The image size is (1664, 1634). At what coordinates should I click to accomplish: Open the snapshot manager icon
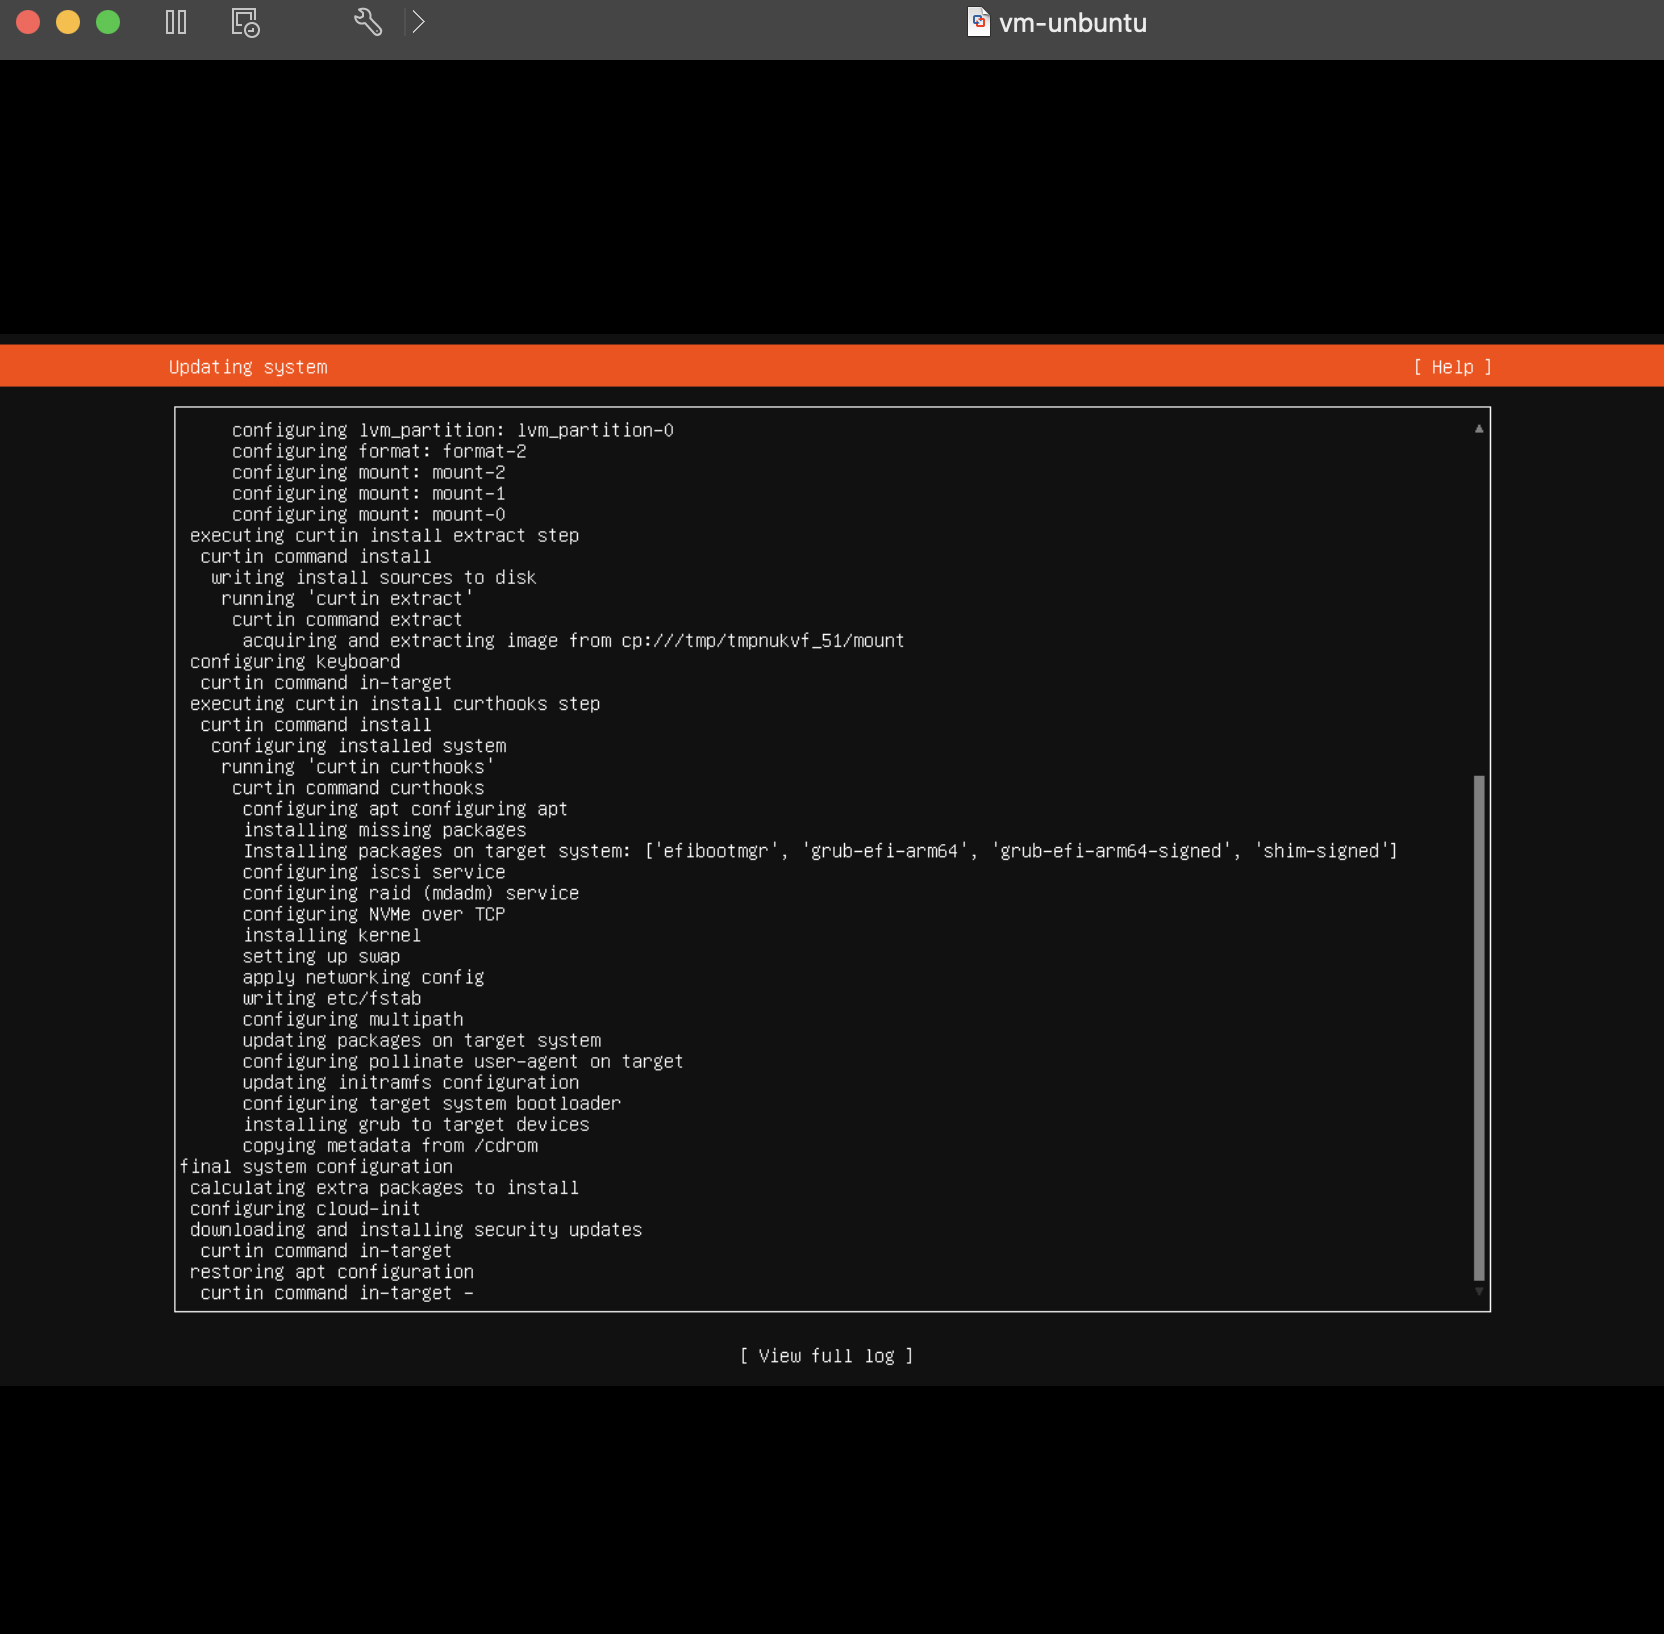[x=245, y=22]
